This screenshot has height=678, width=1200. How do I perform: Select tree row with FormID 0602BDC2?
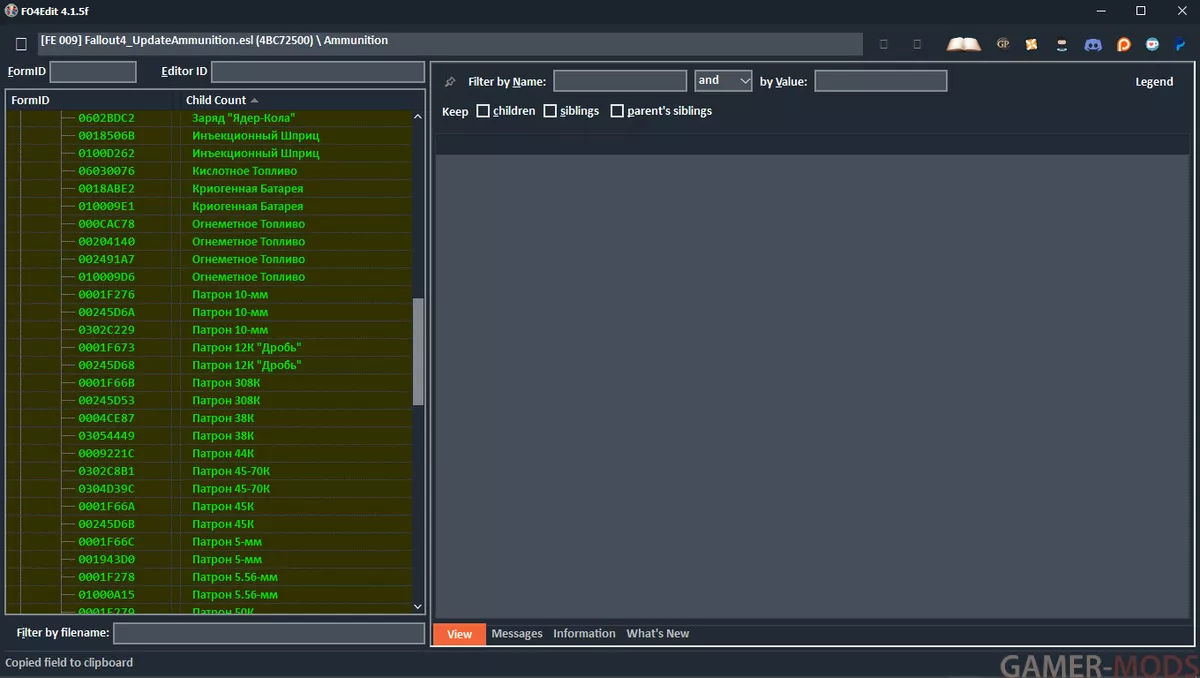point(209,118)
